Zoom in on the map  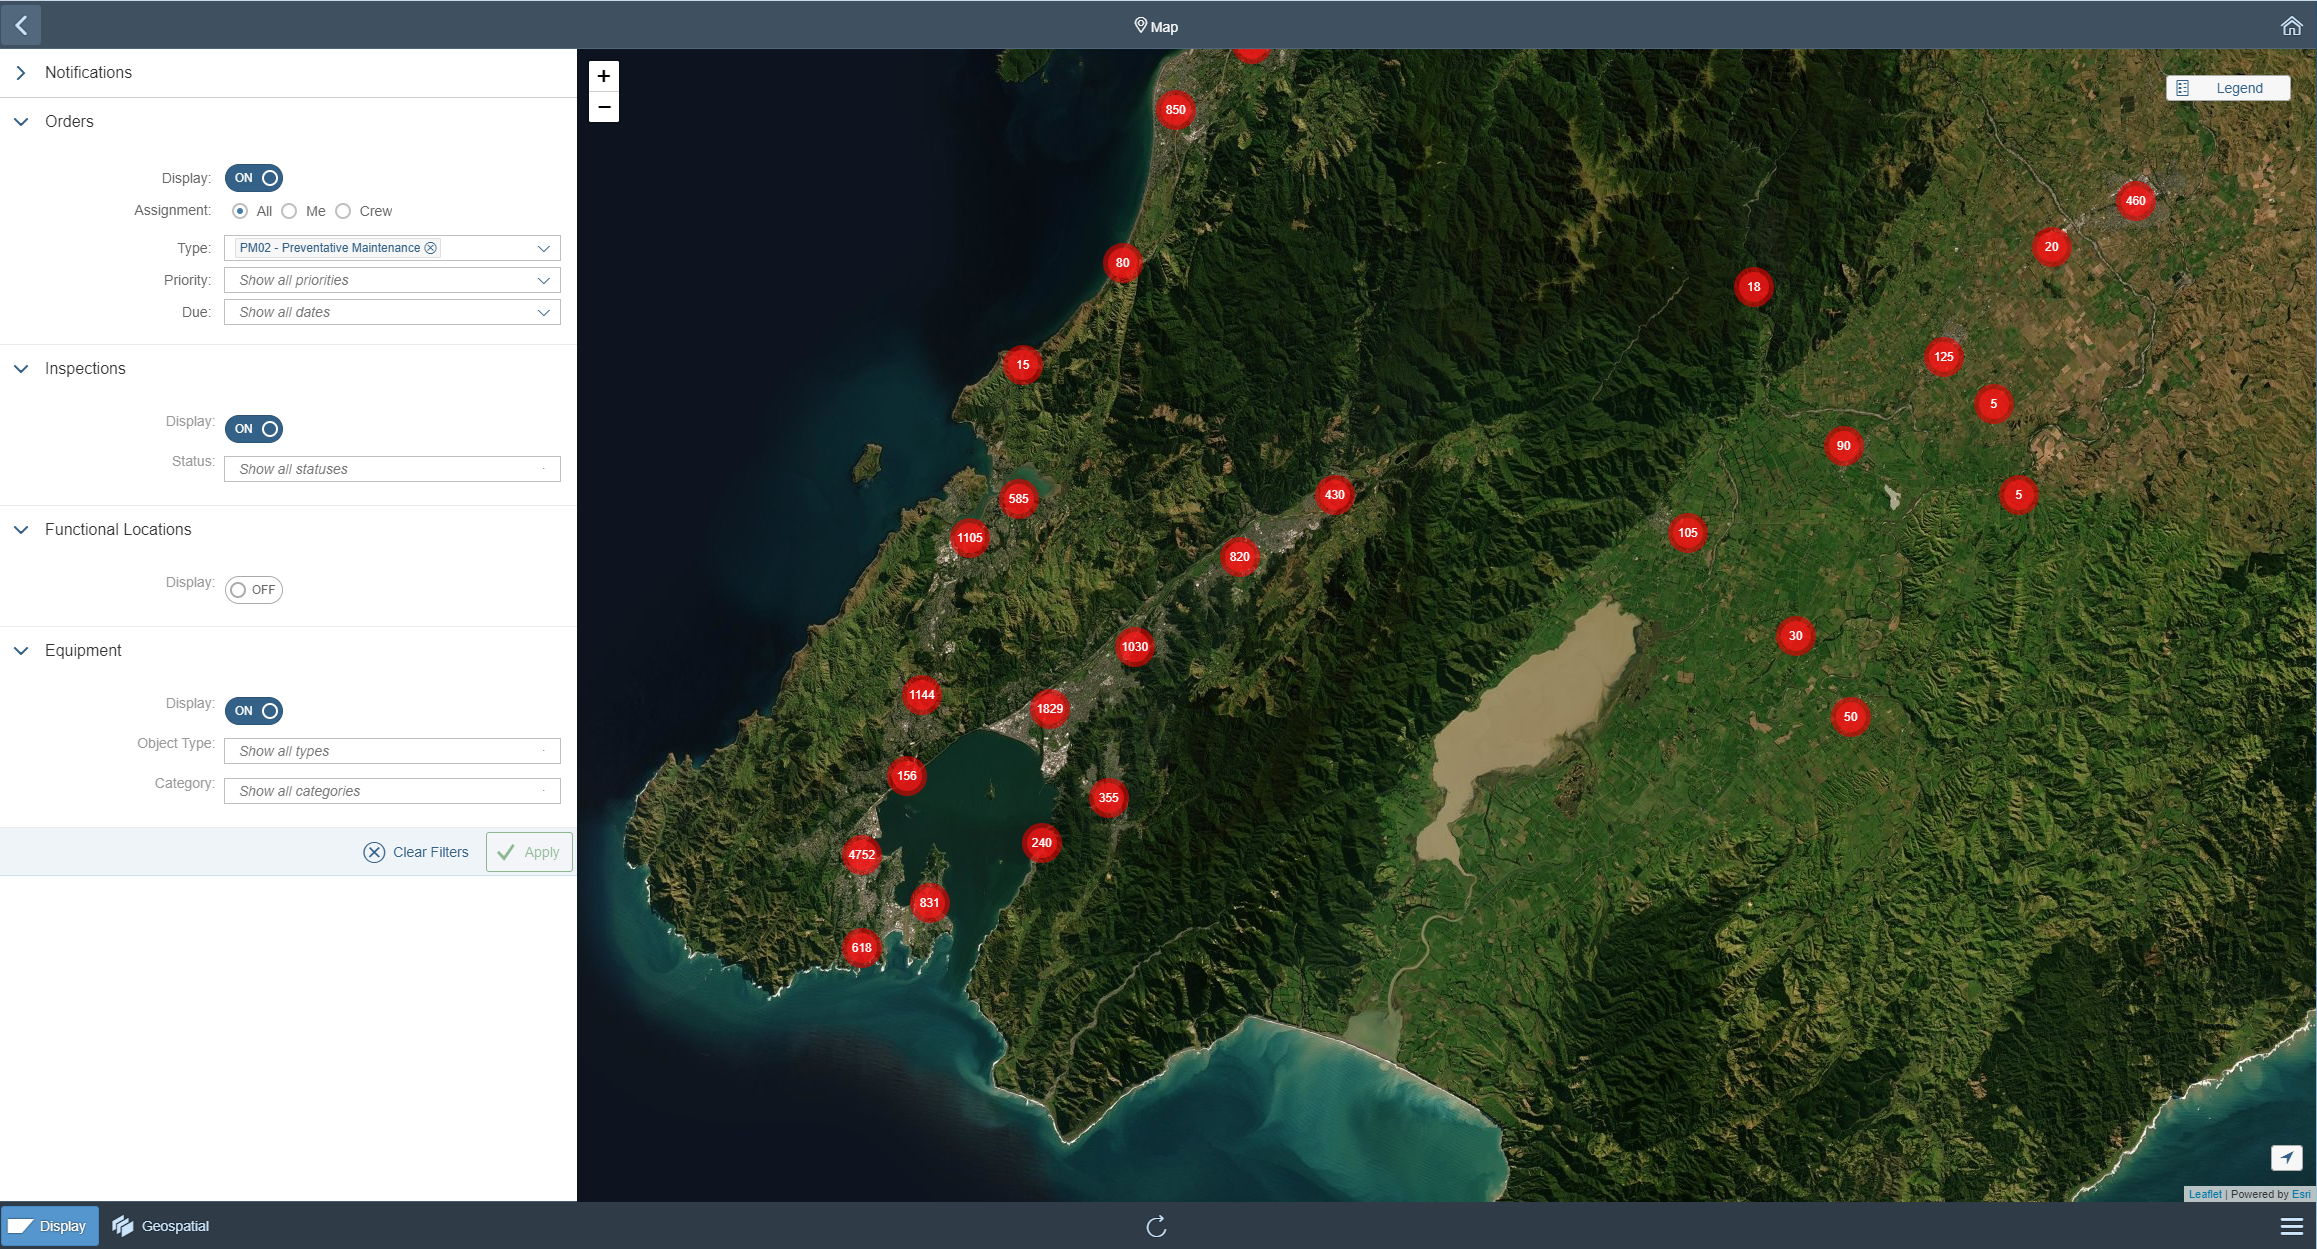(604, 76)
